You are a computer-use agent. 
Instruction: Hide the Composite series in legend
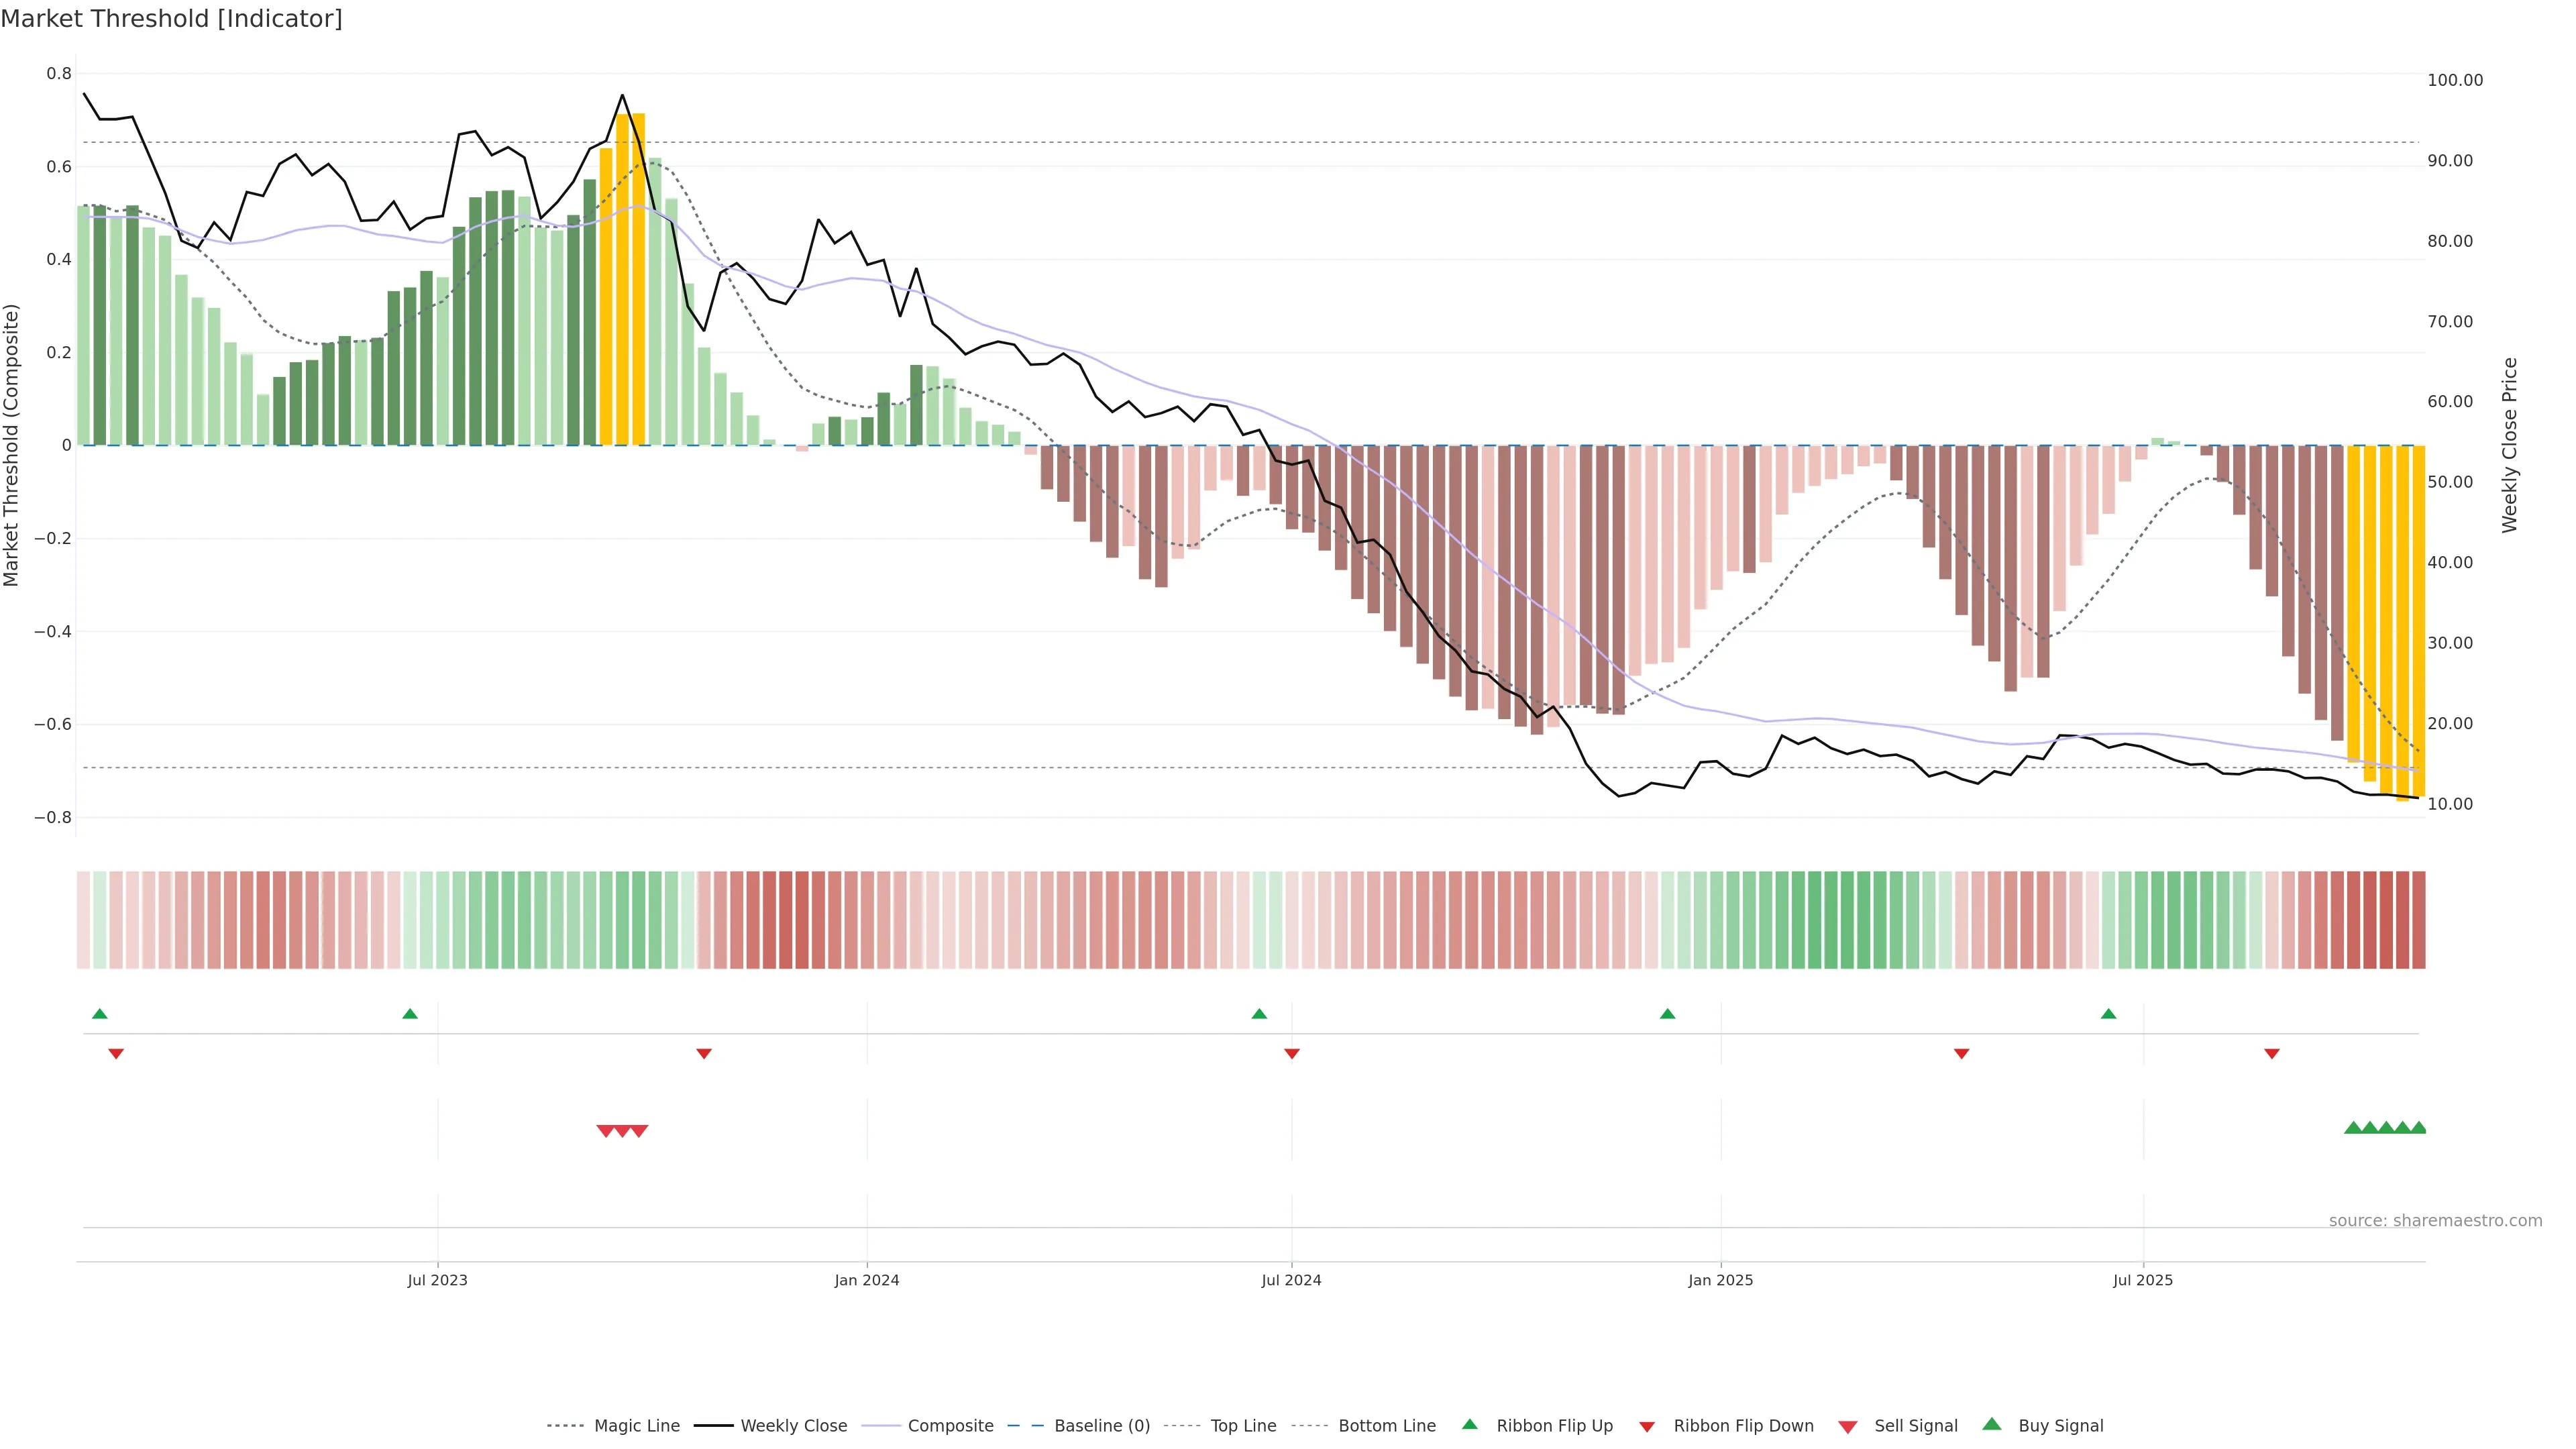(x=950, y=1426)
